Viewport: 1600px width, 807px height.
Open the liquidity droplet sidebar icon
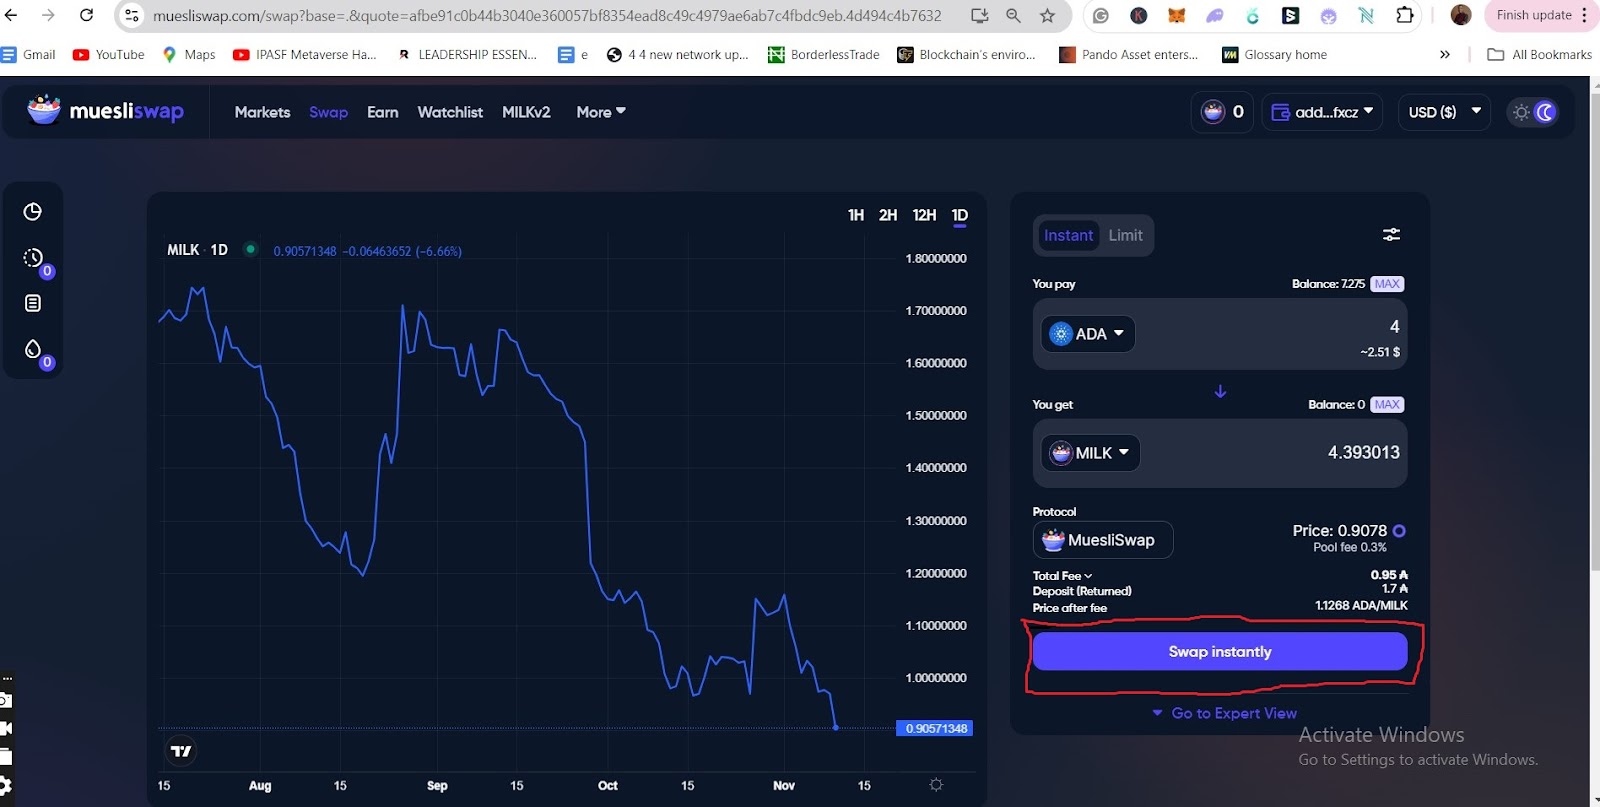(x=33, y=349)
